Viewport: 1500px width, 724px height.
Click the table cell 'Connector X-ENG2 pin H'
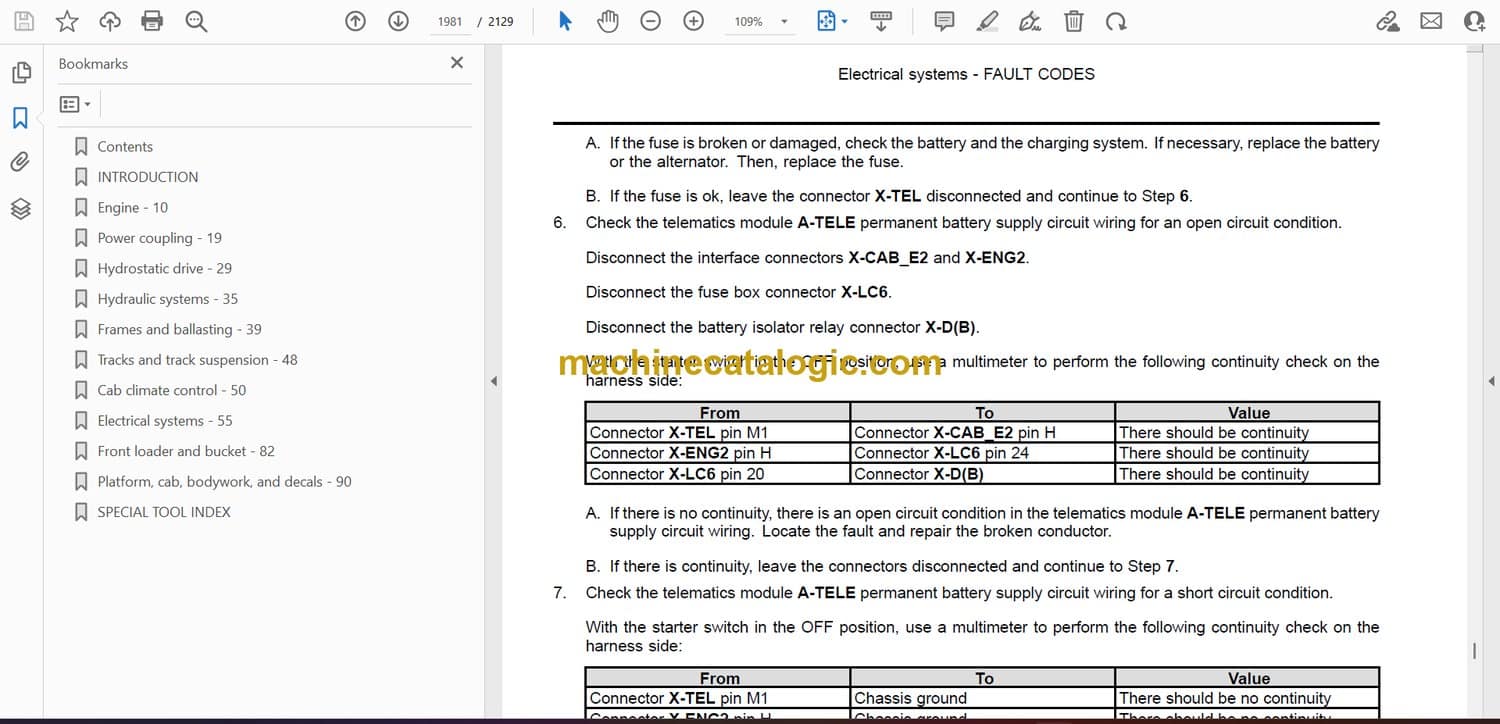tap(717, 453)
